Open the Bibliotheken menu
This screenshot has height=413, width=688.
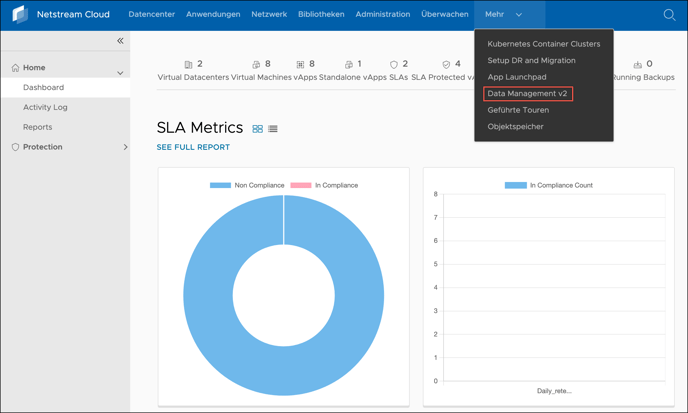[321, 14]
